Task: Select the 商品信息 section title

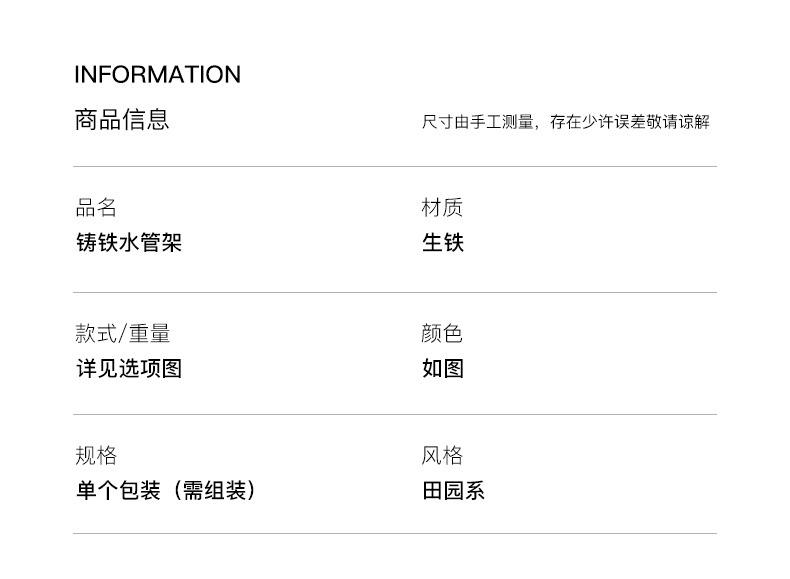Action: [122, 120]
